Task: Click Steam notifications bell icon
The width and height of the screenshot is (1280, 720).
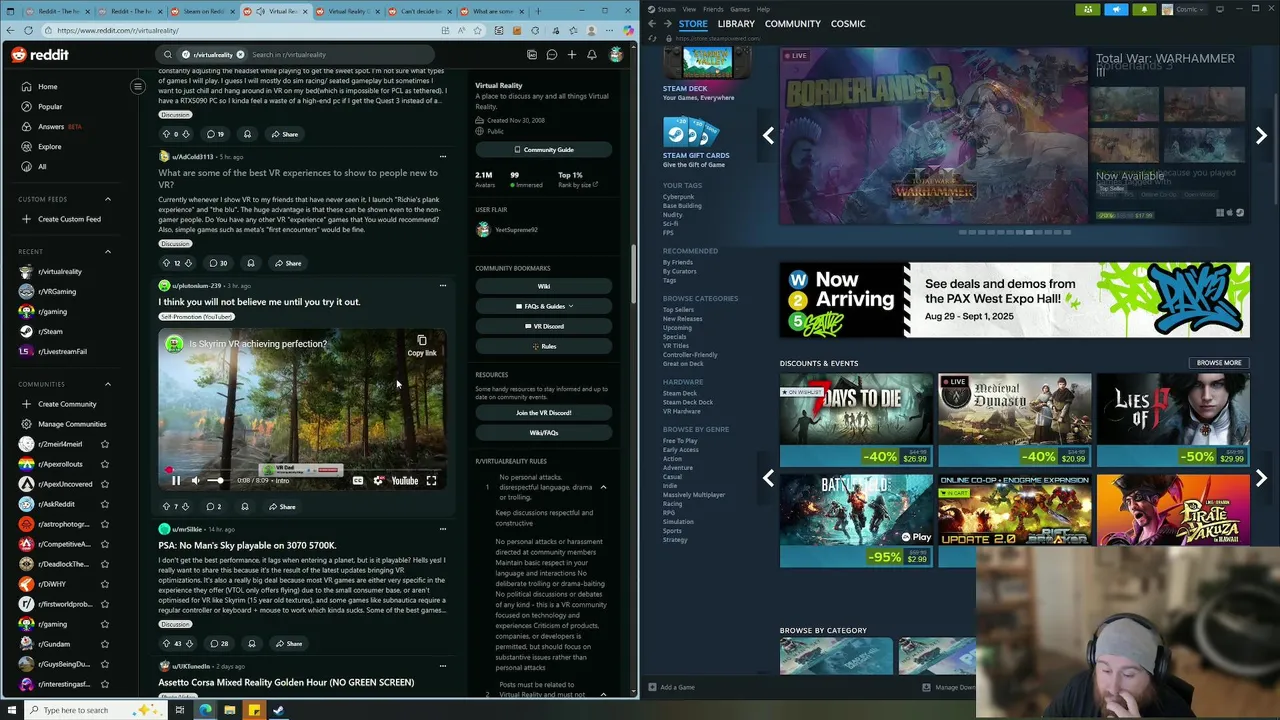Action: pyautogui.click(x=1144, y=9)
